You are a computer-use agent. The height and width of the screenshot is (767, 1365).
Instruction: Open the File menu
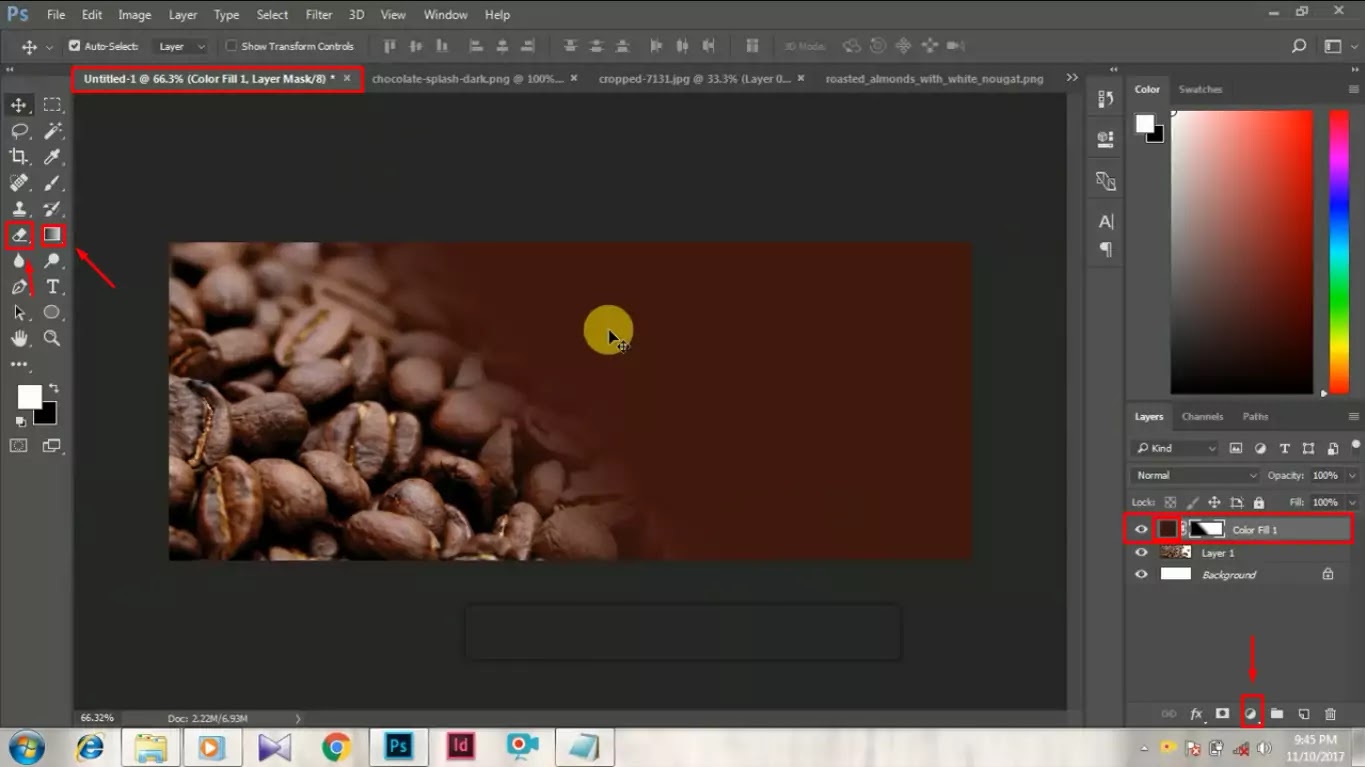56,15
